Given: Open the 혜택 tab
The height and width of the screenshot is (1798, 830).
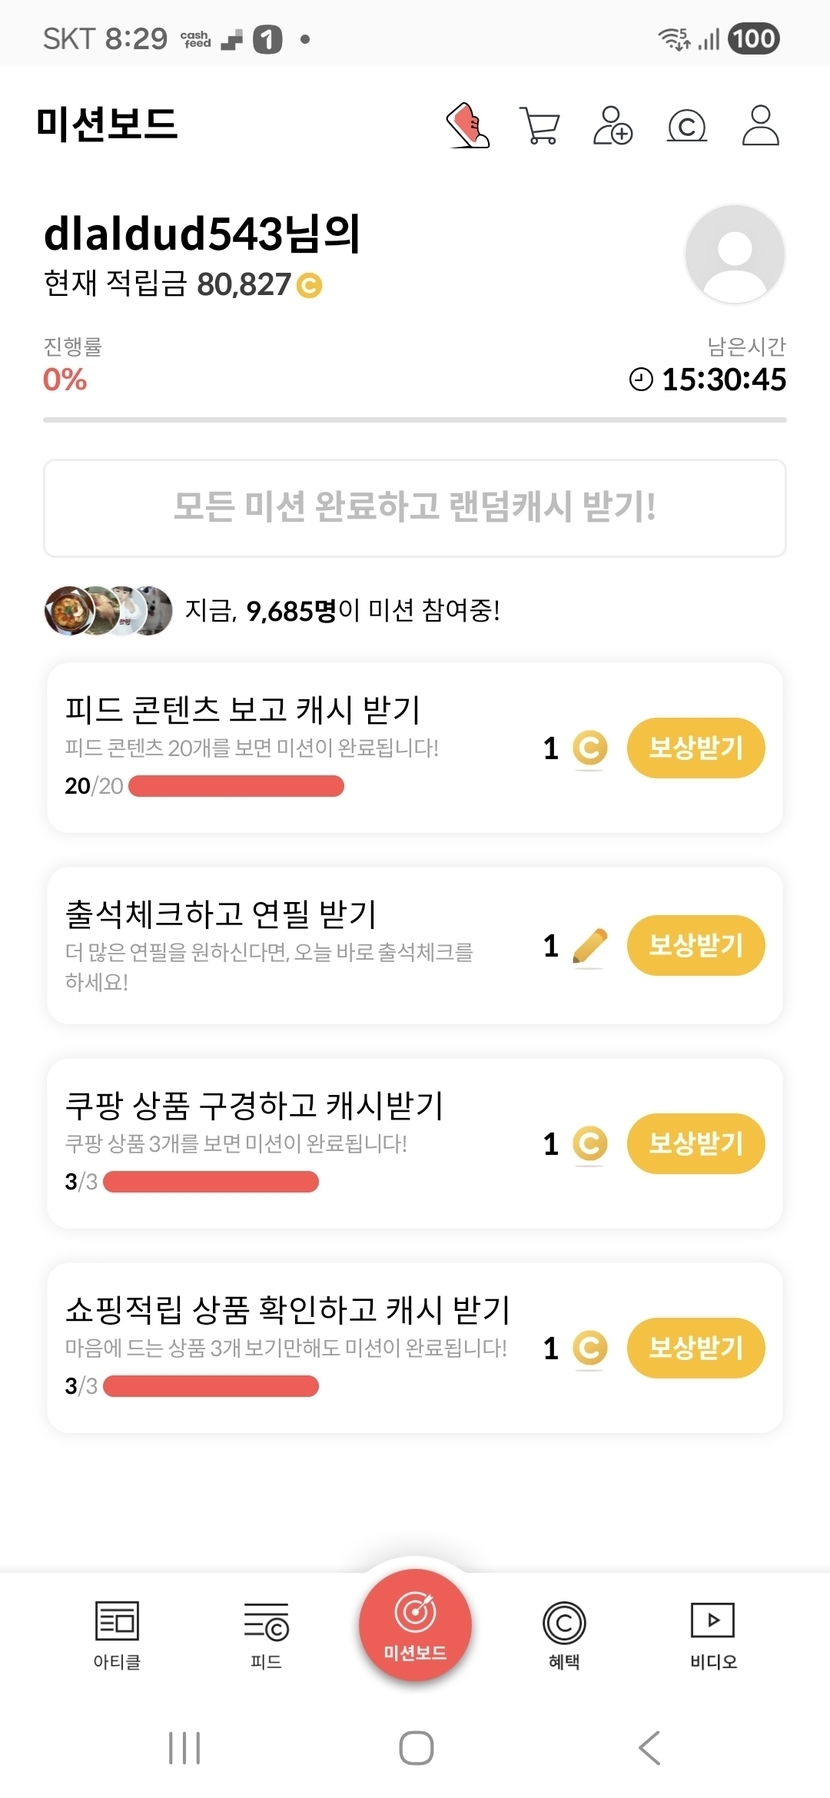Looking at the screenshot, I should click(564, 1633).
